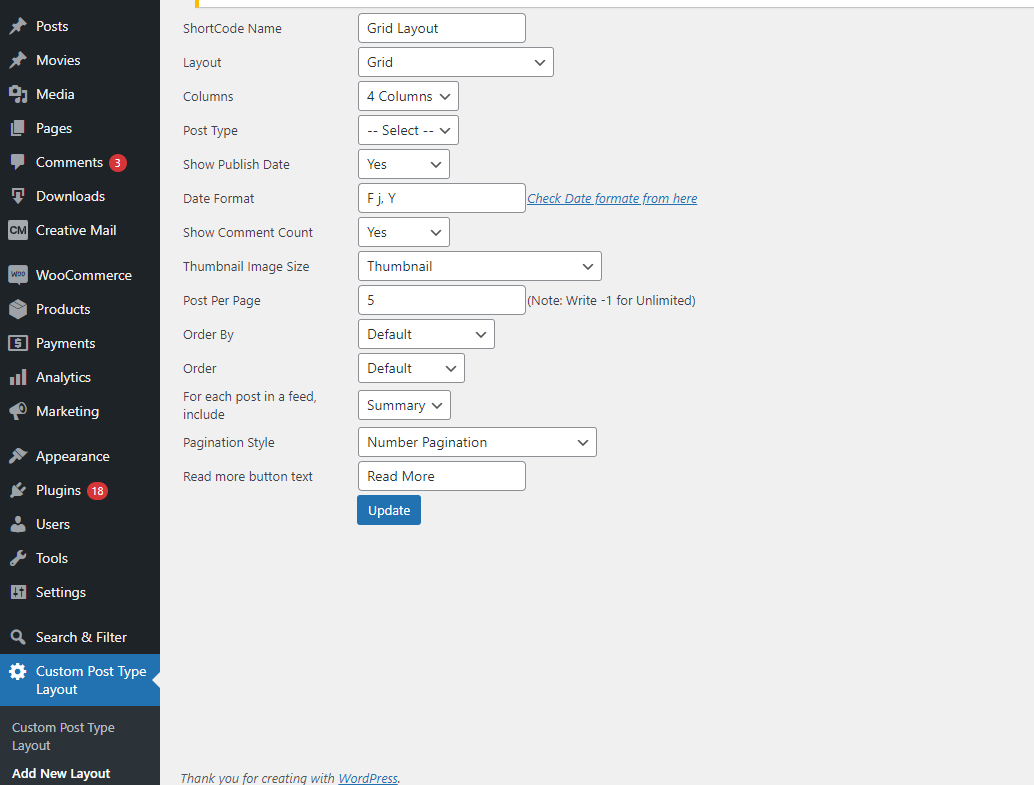The width and height of the screenshot is (1034, 785).
Task: Open the Comments menu label
Action: [x=69, y=162]
